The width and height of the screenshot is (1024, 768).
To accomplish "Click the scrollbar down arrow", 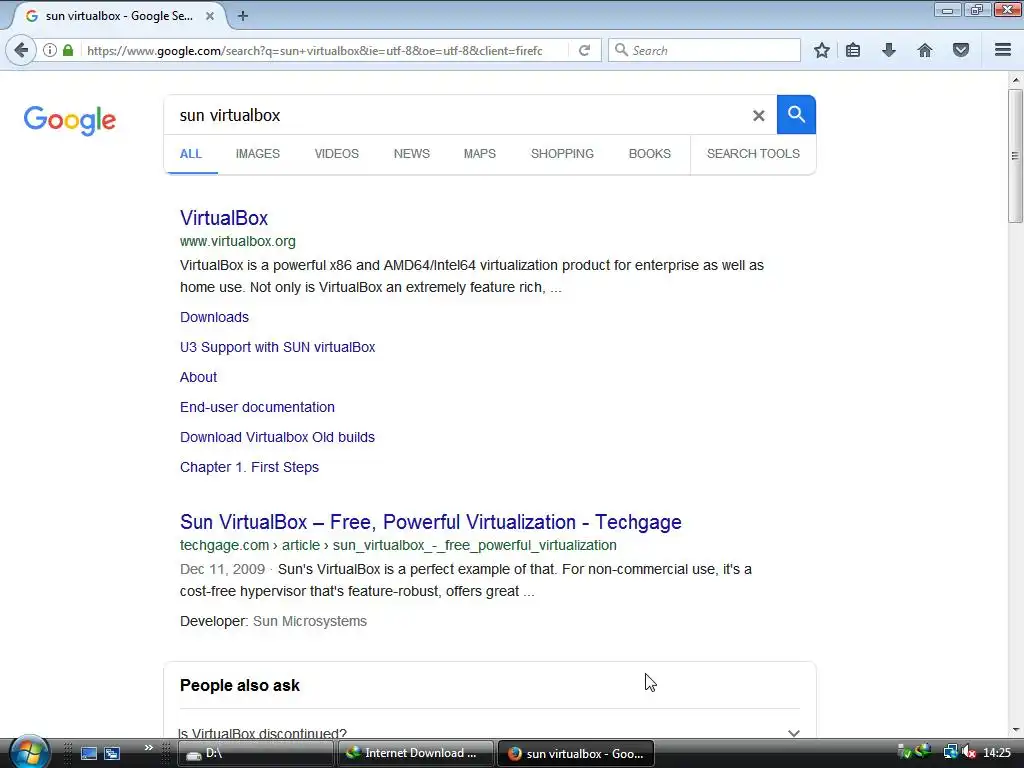I will pyautogui.click(x=1015, y=730).
